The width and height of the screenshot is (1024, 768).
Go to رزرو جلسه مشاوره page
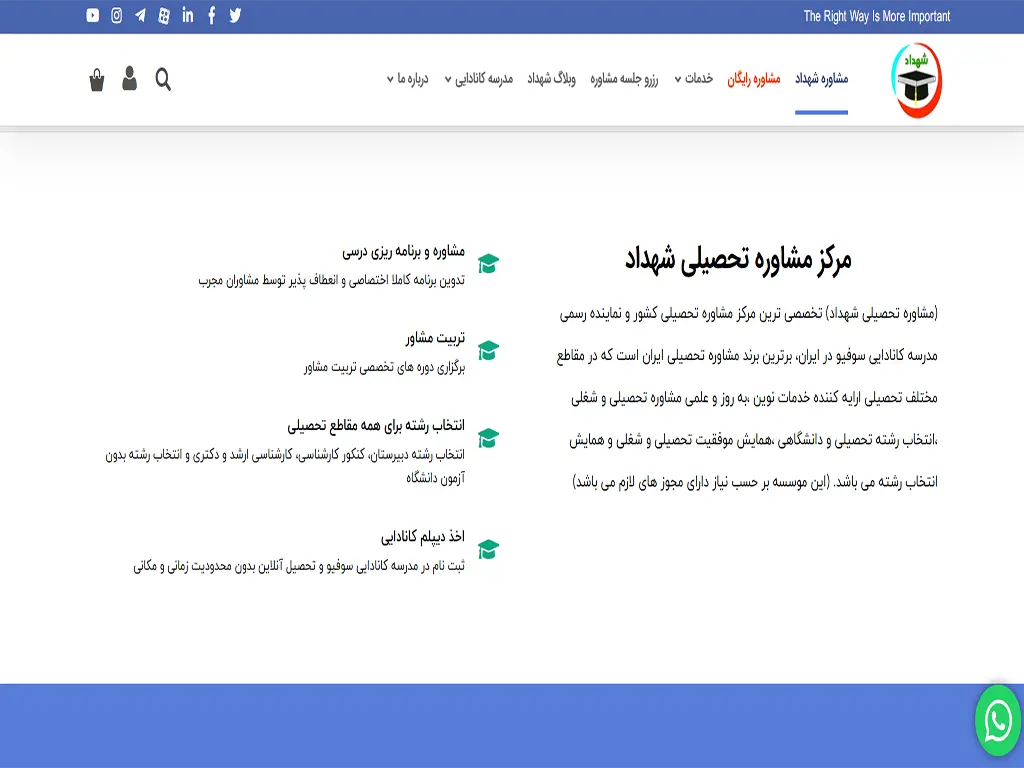[625, 79]
